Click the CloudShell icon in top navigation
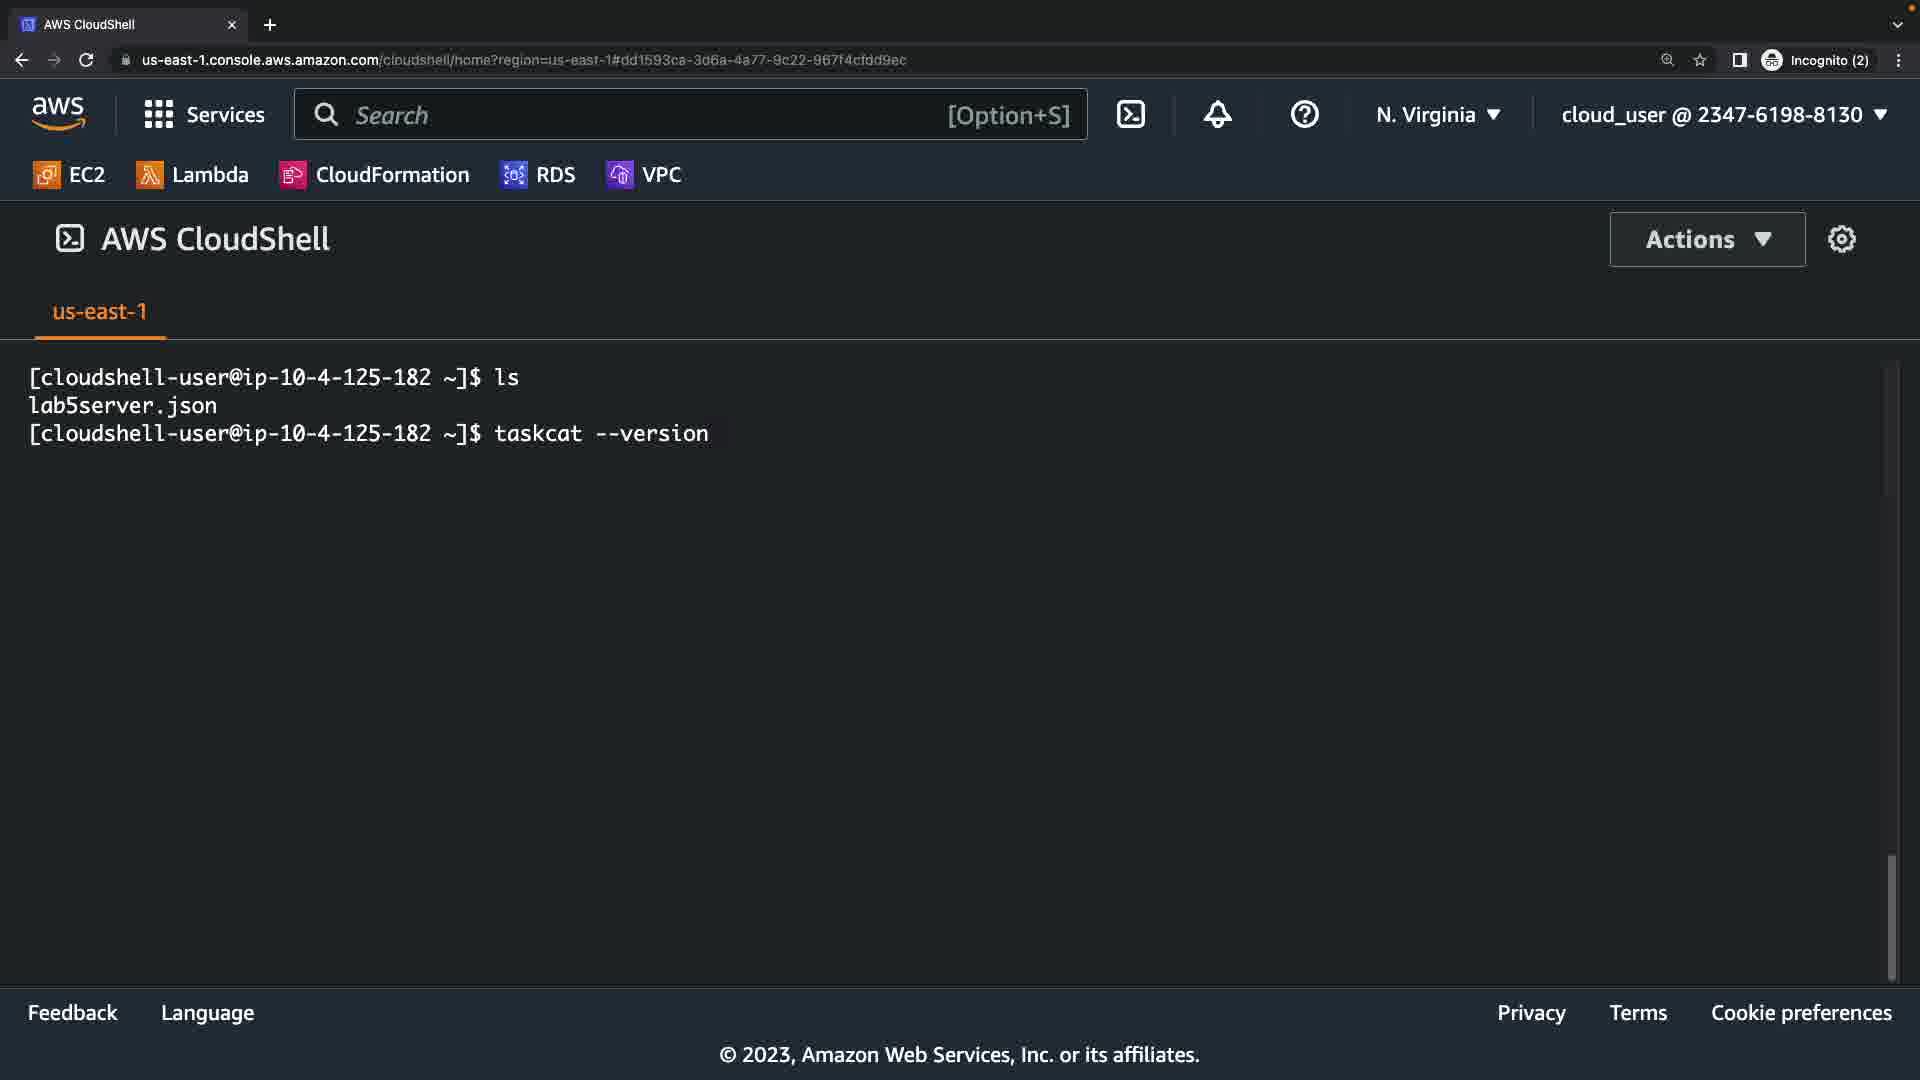 coord(1131,115)
